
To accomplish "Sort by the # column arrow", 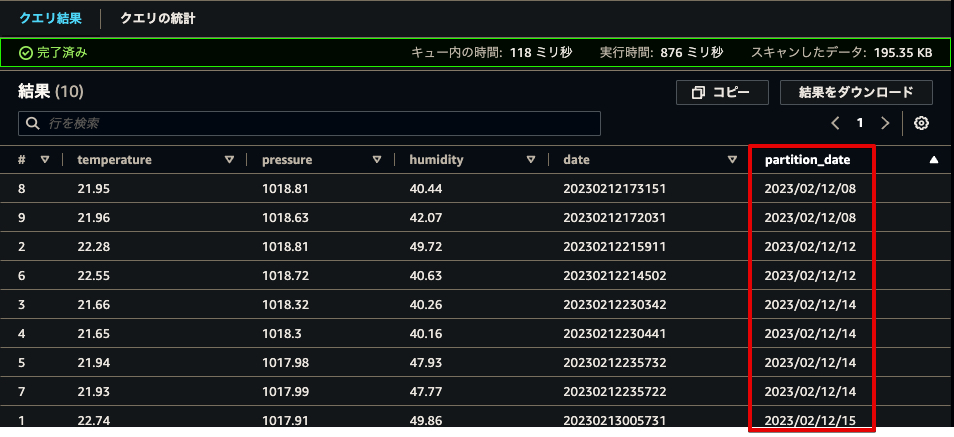I will click(x=44, y=160).
